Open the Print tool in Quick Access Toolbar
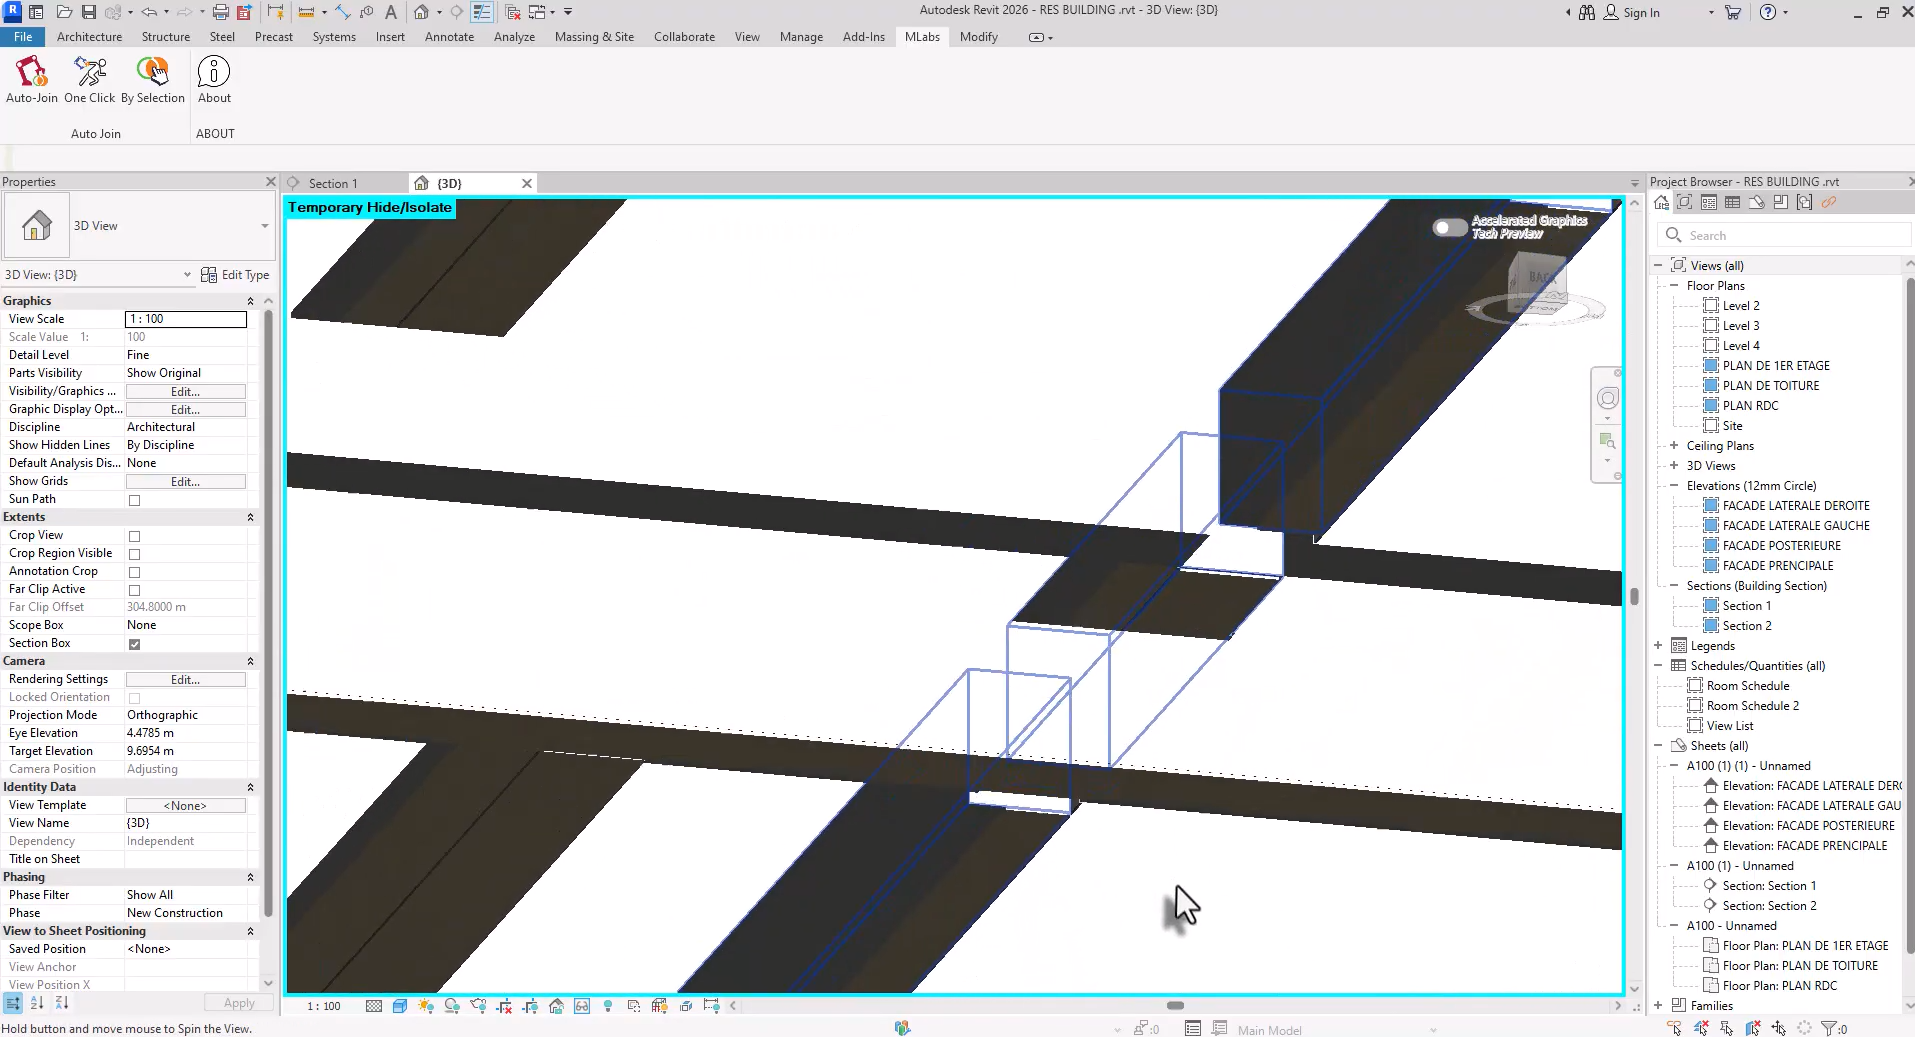The image size is (1915, 1037). click(221, 11)
